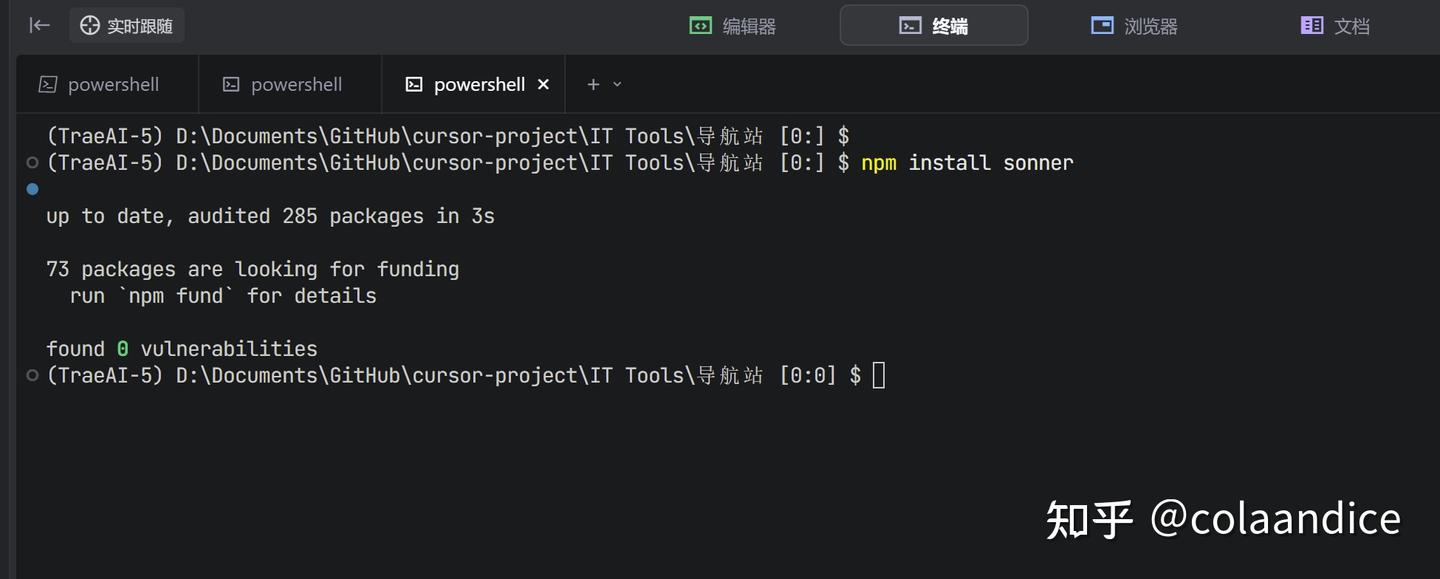
Task: Click the circle marker on the last prompt line
Action: [33, 376]
